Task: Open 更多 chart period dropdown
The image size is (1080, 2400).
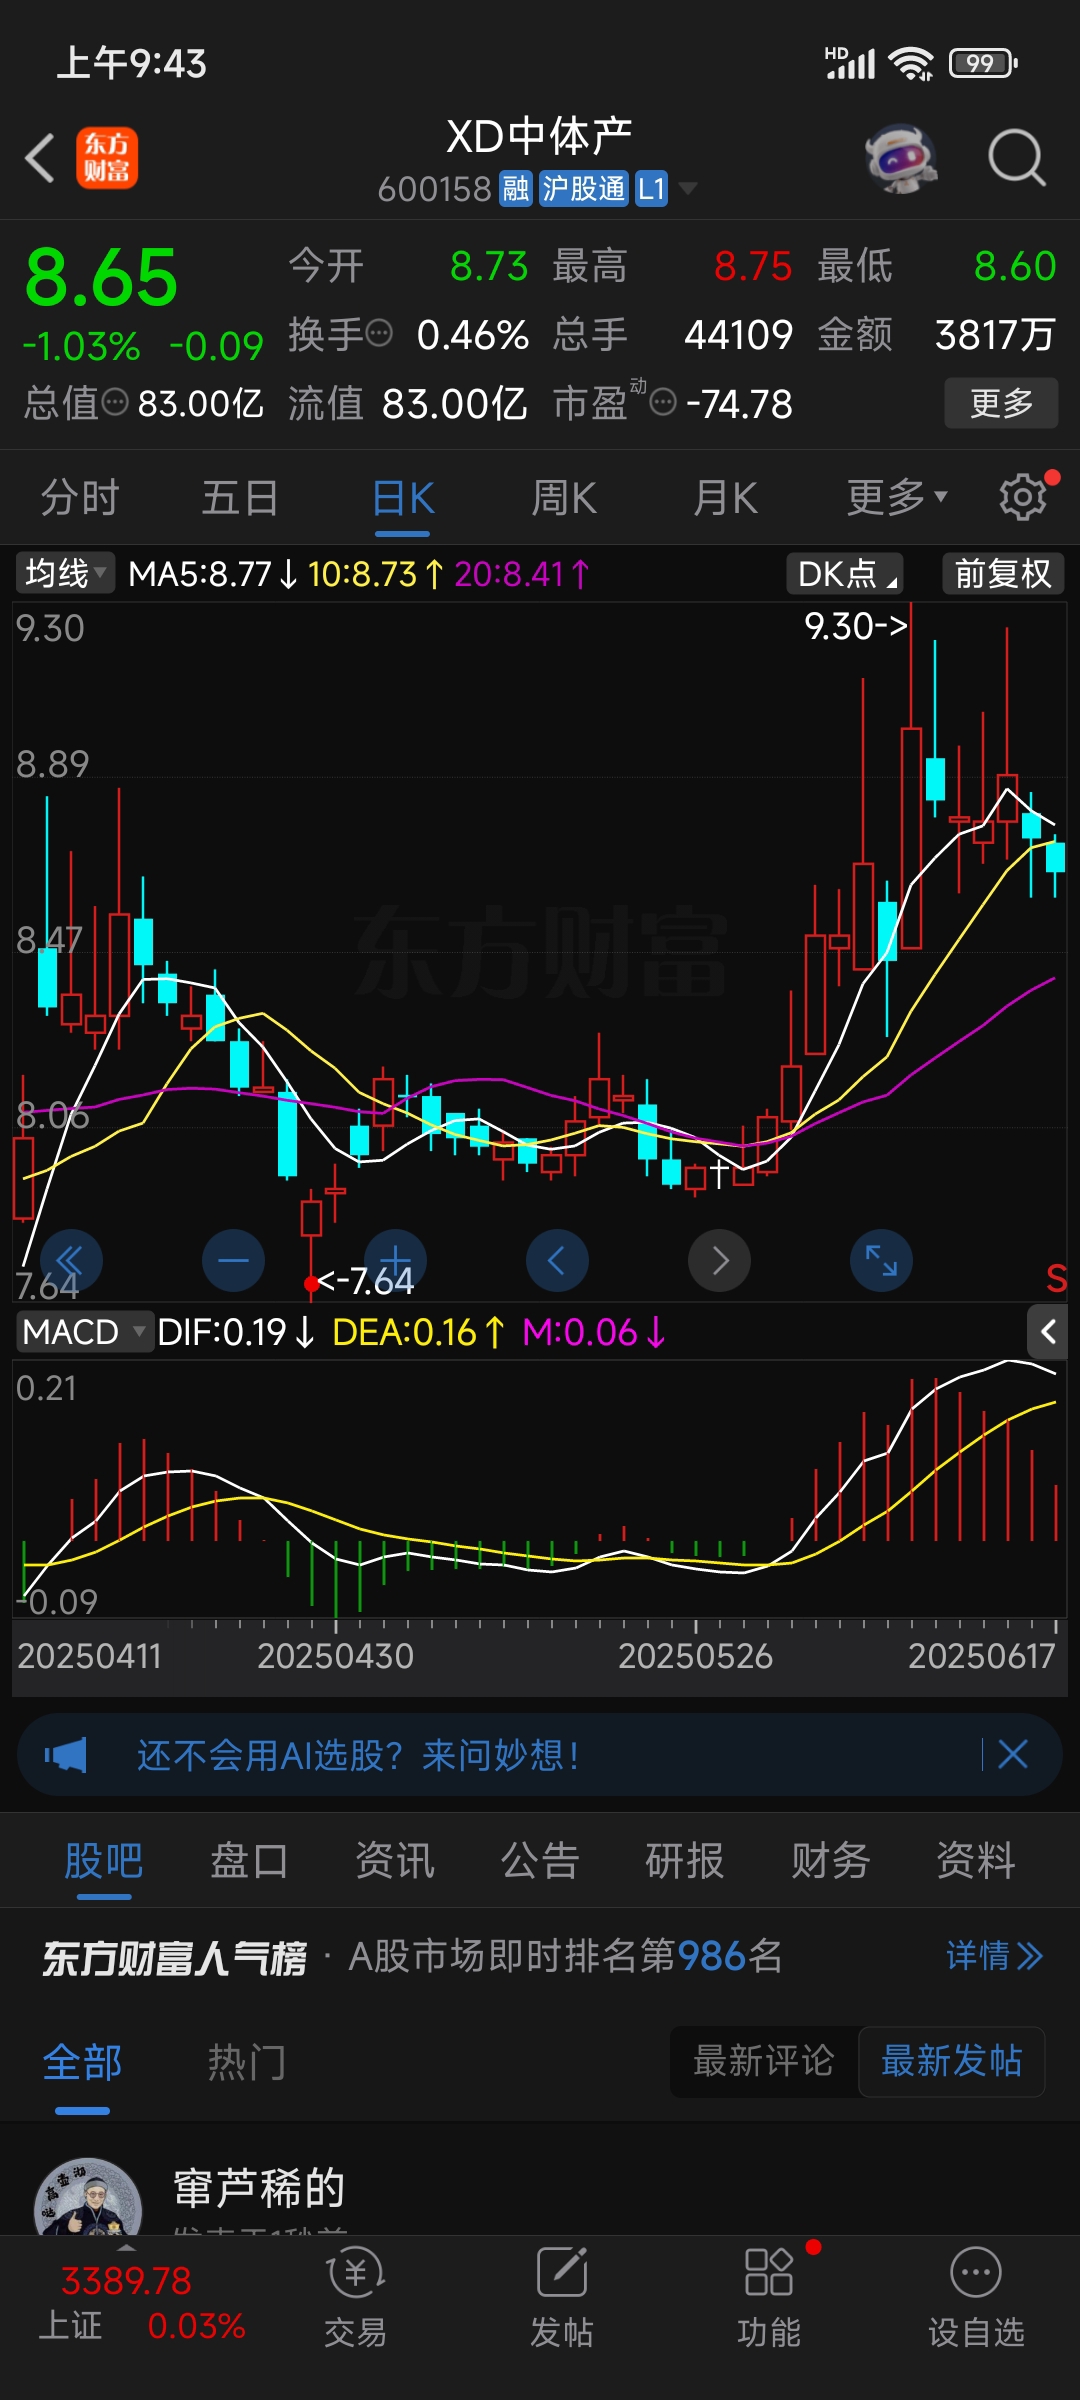Action: (x=897, y=497)
